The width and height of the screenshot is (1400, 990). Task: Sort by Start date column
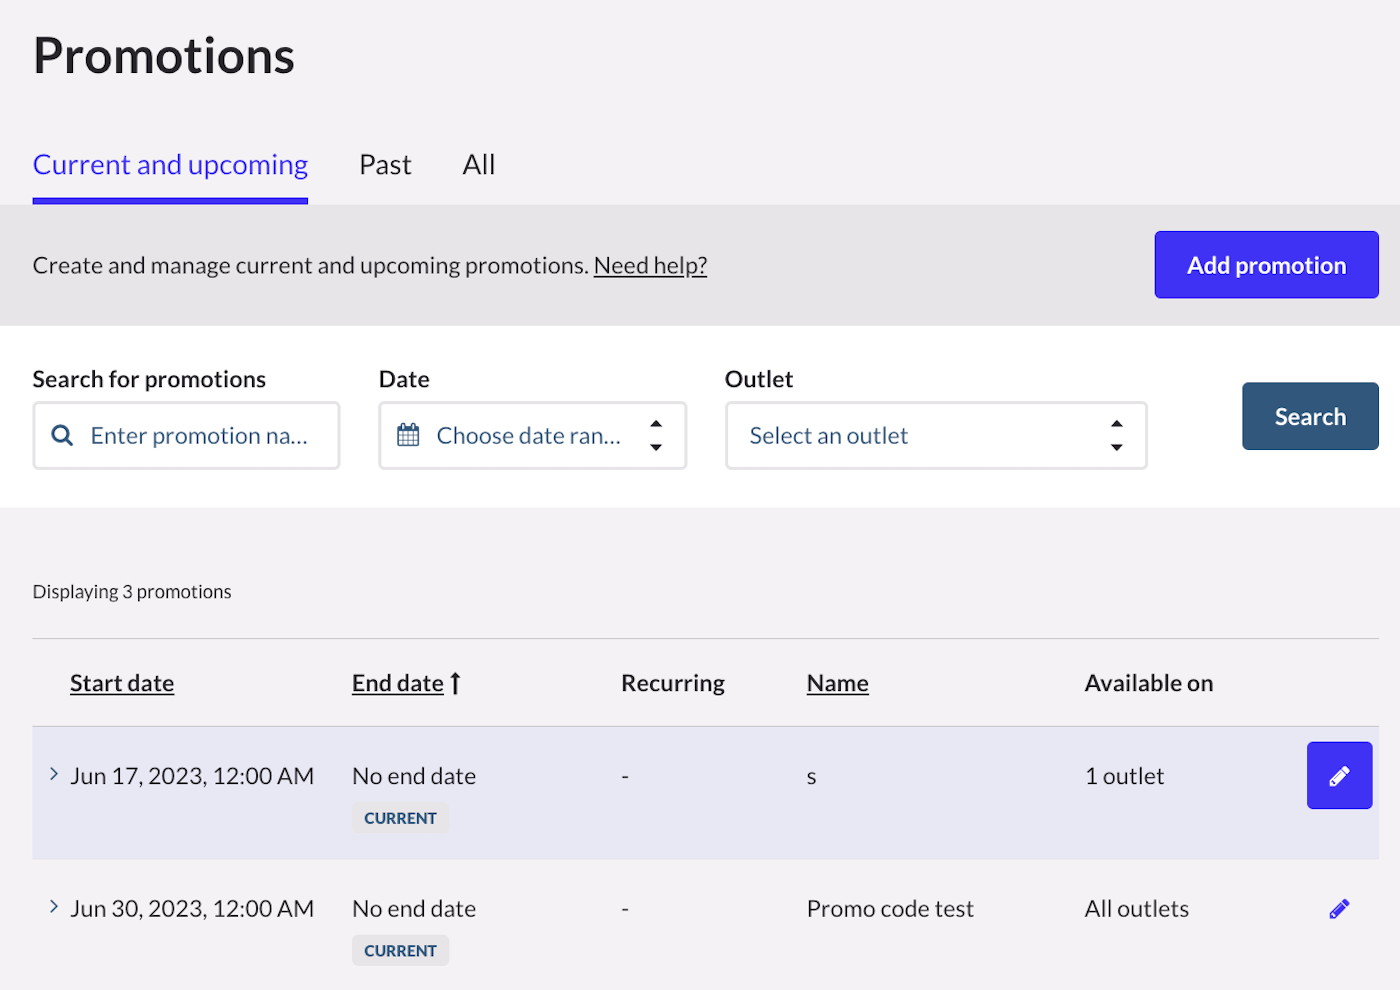[122, 683]
